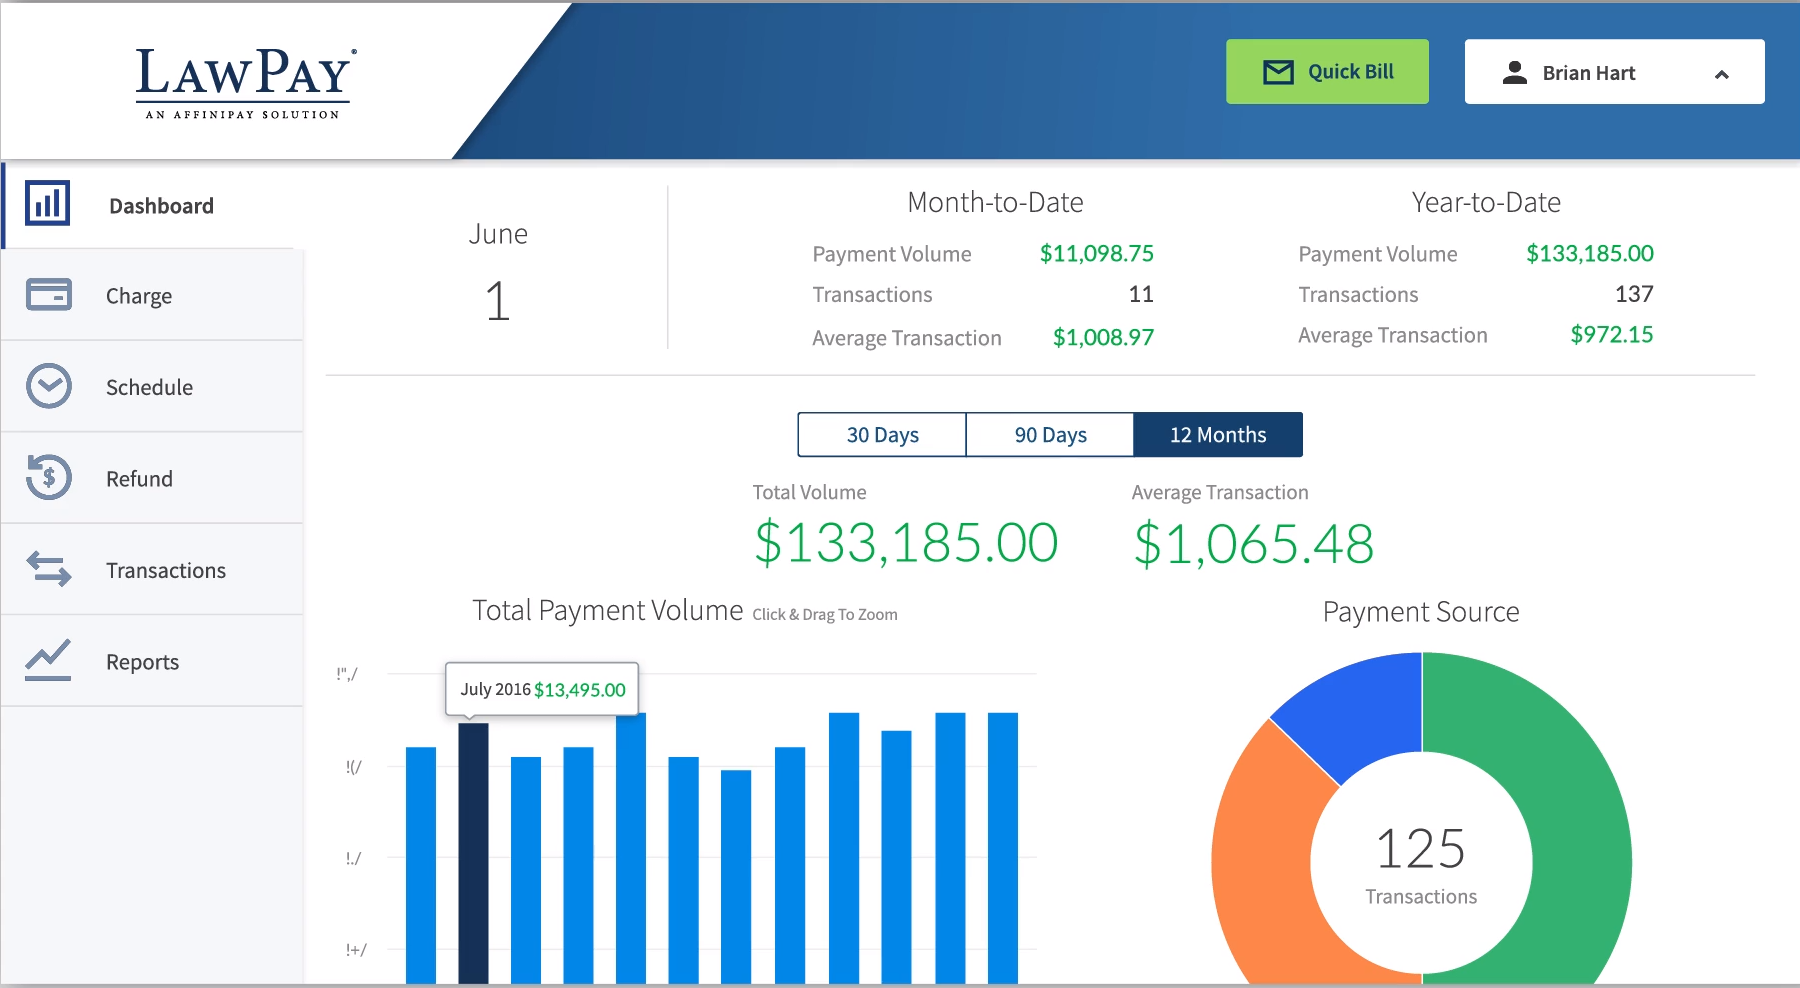Click the $133,185.00 Total Volume figure
This screenshot has height=988, width=1800.
coord(906,543)
